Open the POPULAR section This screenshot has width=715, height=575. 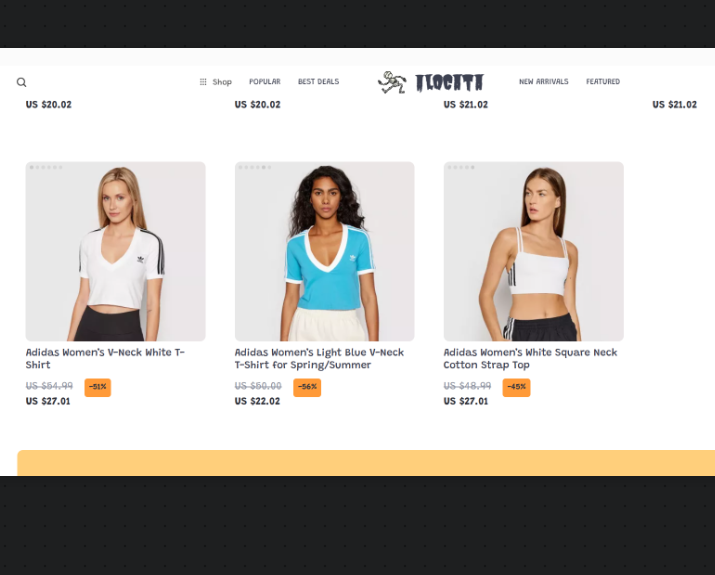point(264,82)
